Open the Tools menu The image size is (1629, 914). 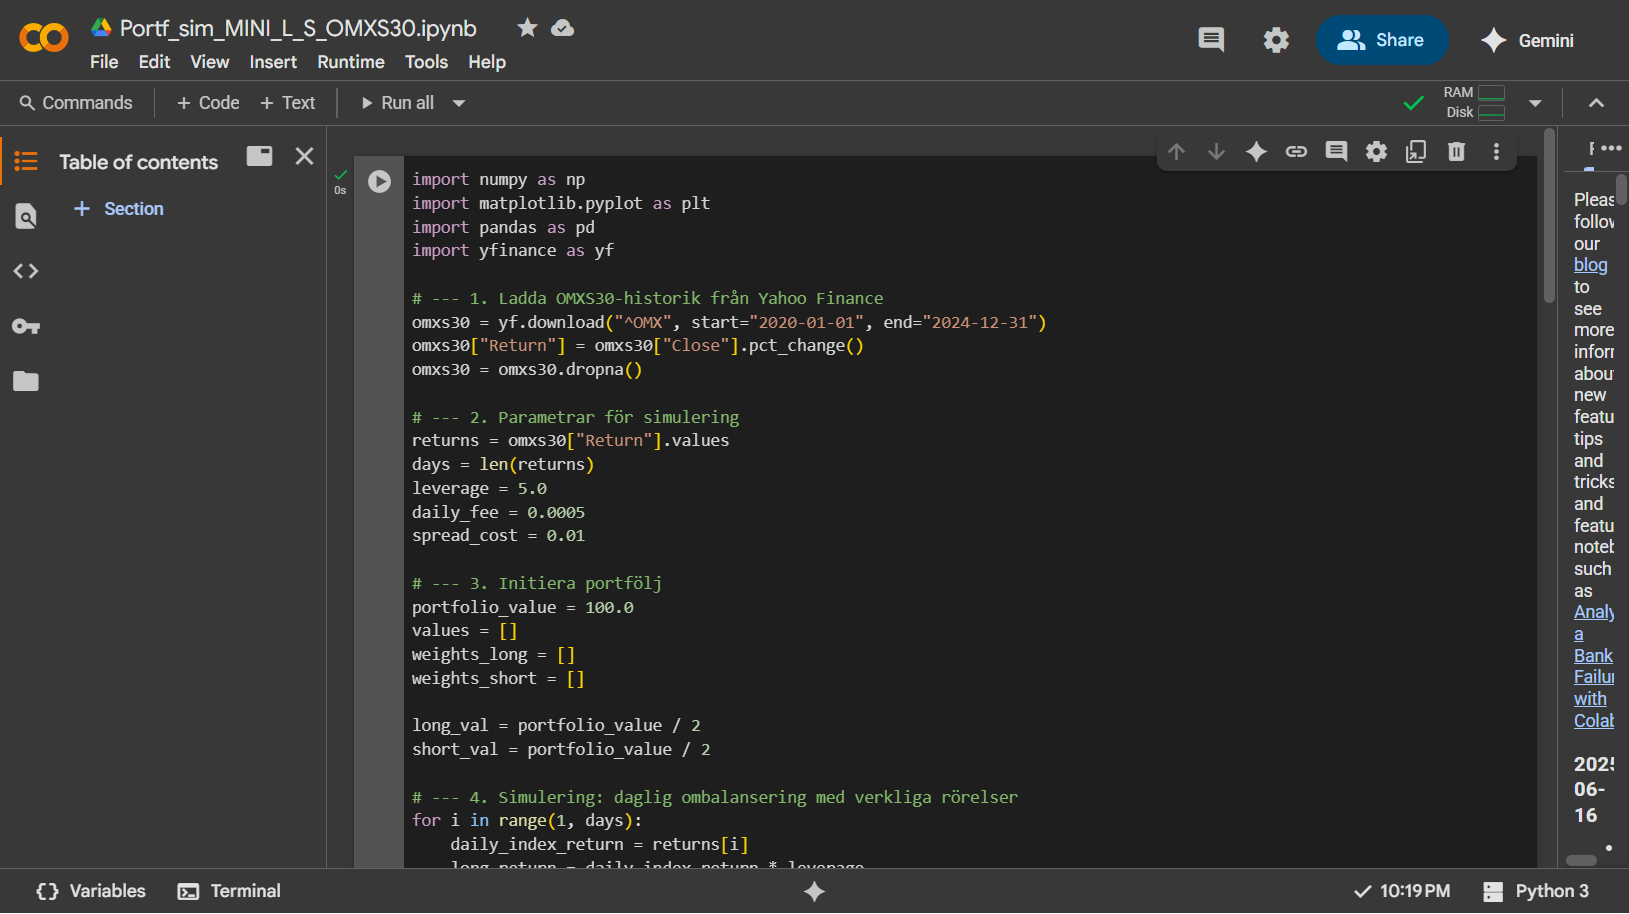426,62
